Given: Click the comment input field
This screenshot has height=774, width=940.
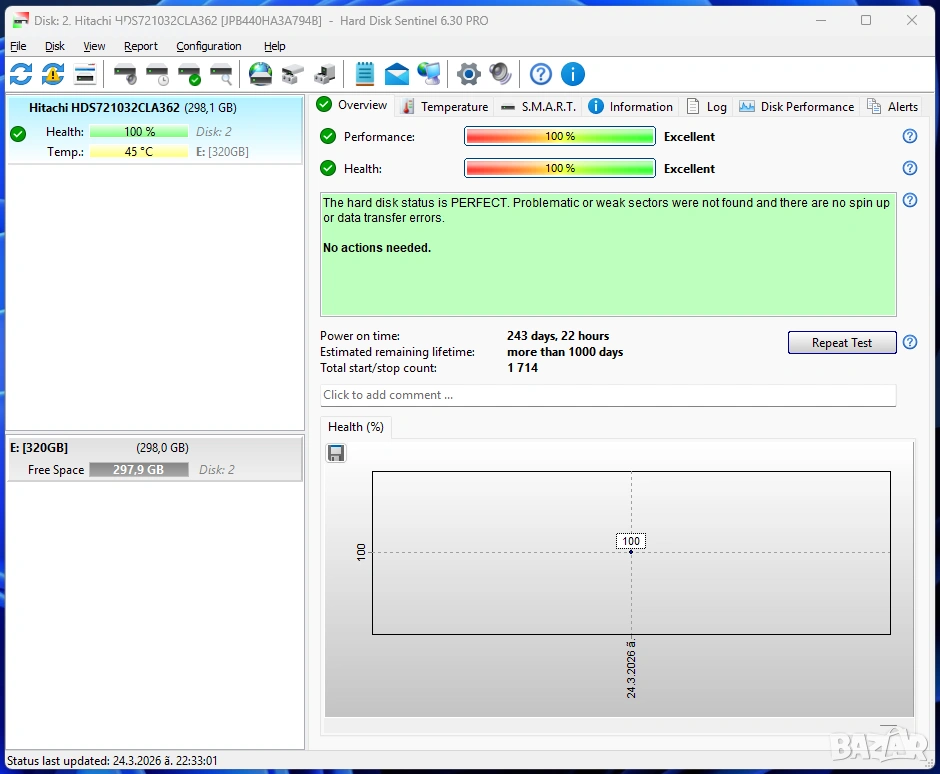Looking at the screenshot, I should [x=607, y=395].
